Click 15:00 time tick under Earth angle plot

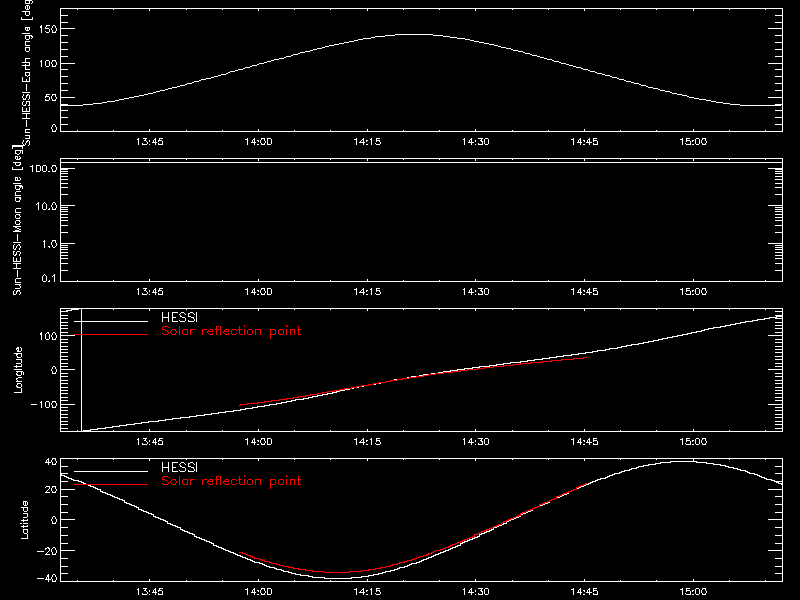[693, 142]
